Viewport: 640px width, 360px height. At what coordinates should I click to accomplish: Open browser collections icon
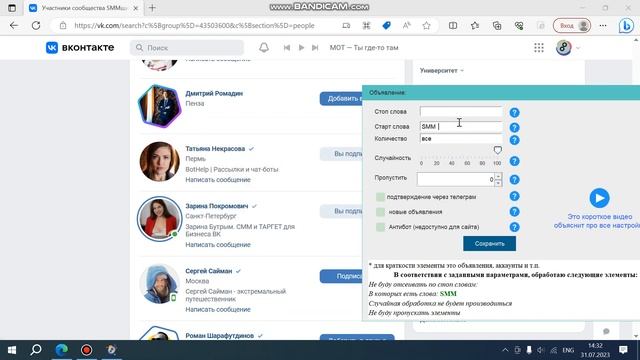[497, 26]
